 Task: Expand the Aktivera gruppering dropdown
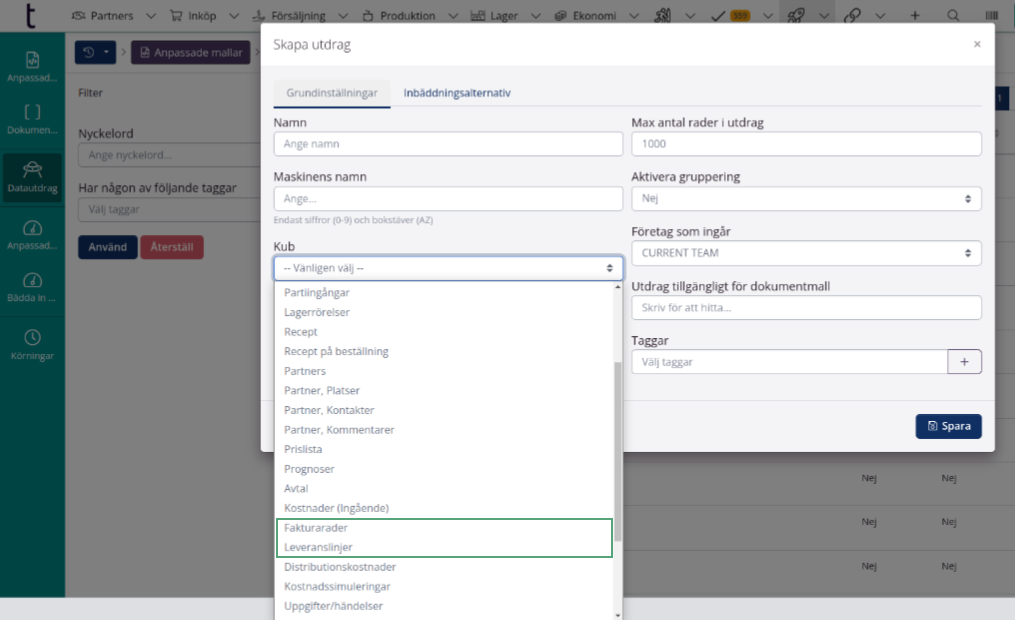pyautogui.click(x=806, y=199)
